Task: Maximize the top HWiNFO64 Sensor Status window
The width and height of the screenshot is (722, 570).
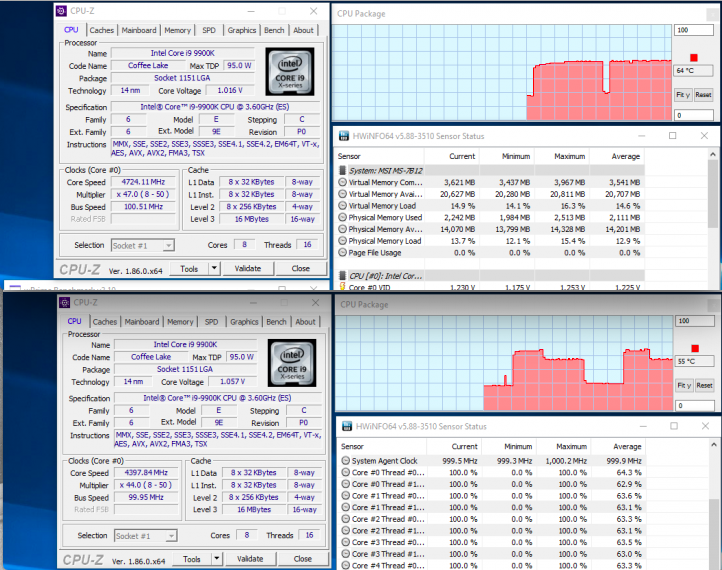Action: [673, 136]
